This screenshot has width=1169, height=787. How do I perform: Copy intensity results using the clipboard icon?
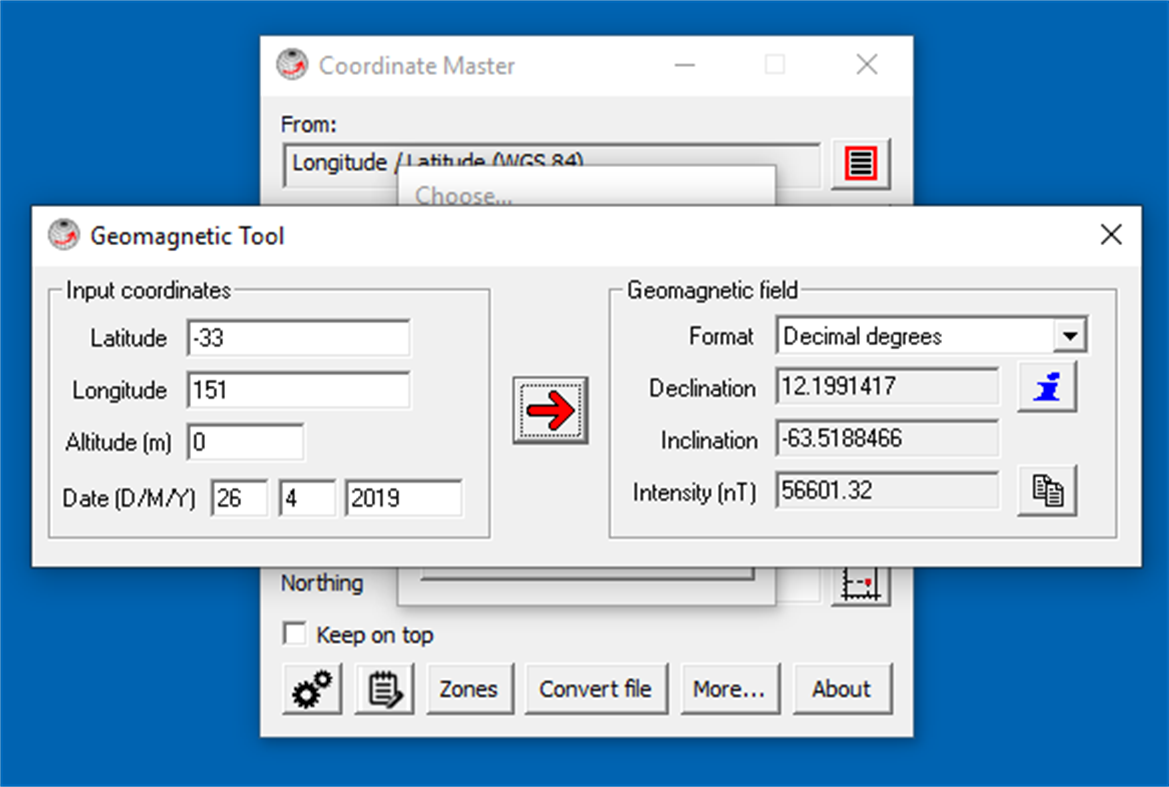pos(1047,491)
